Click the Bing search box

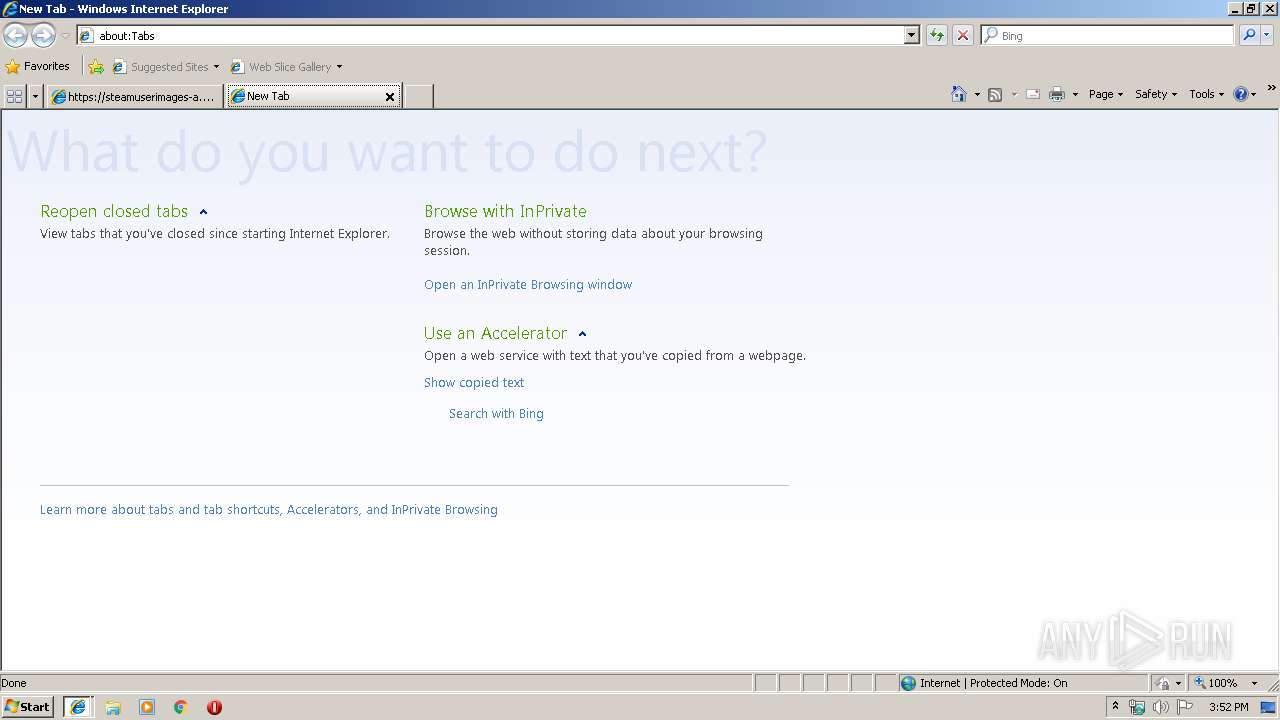click(1107, 35)
